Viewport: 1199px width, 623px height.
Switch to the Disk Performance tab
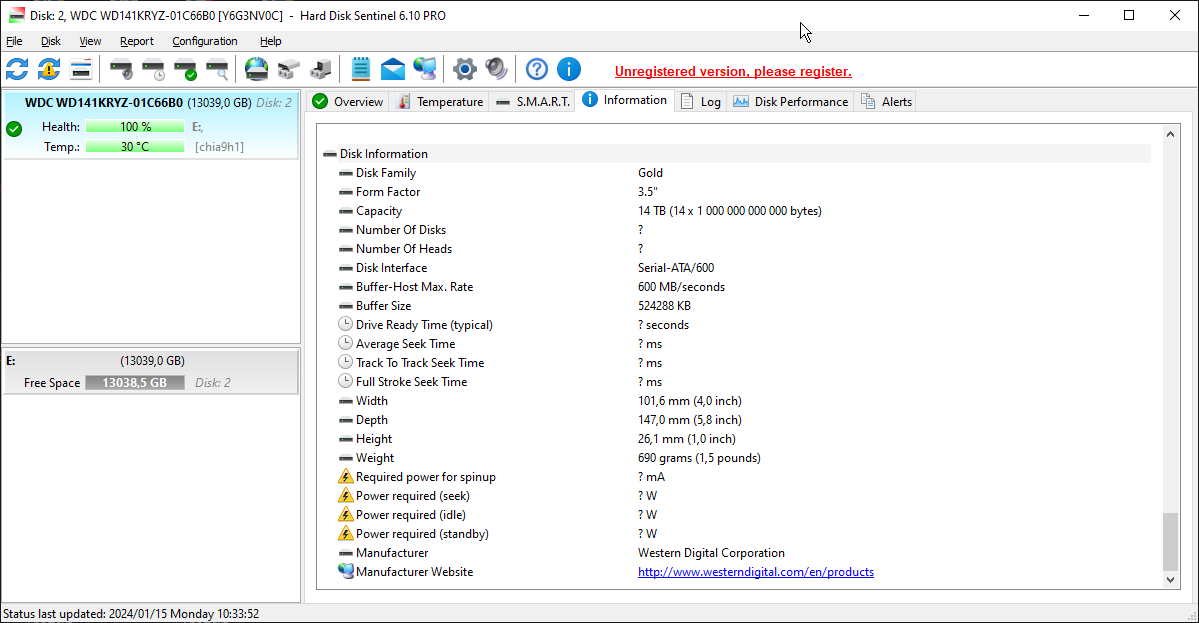click(x=791, y=102)
